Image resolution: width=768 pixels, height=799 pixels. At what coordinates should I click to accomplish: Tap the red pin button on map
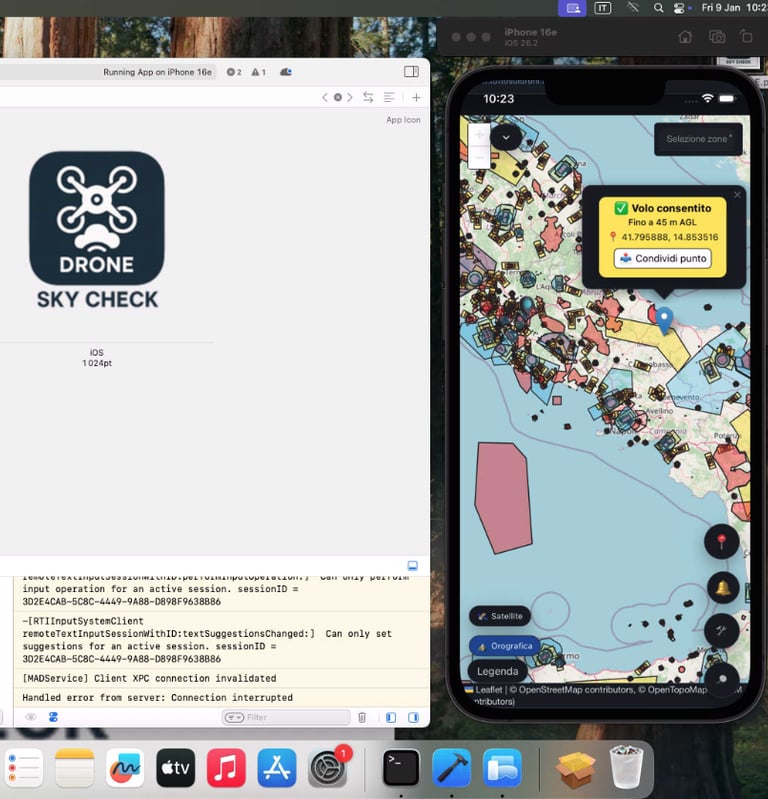[722, 541]
